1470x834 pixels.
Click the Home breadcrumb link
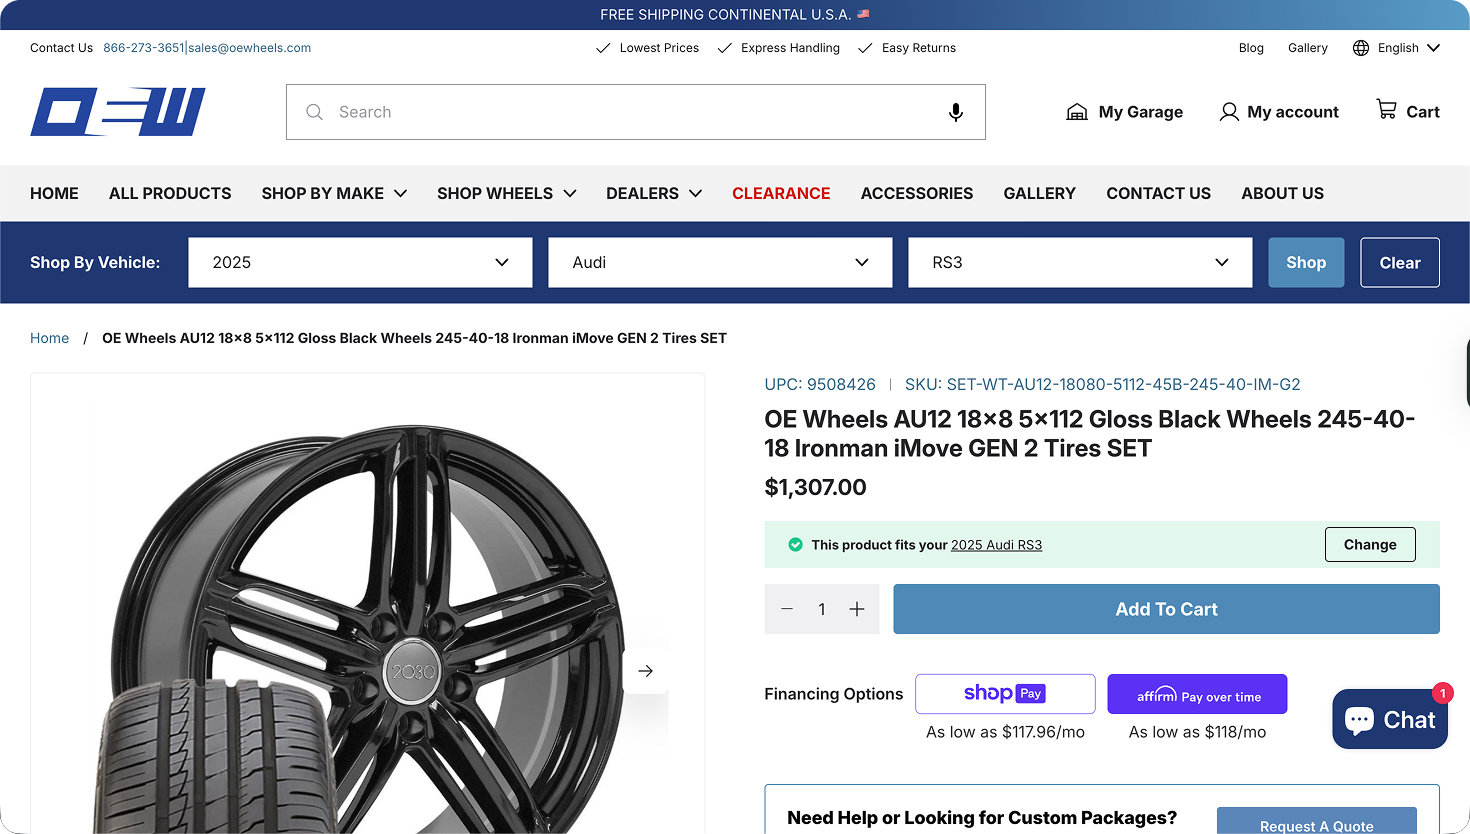49,338
